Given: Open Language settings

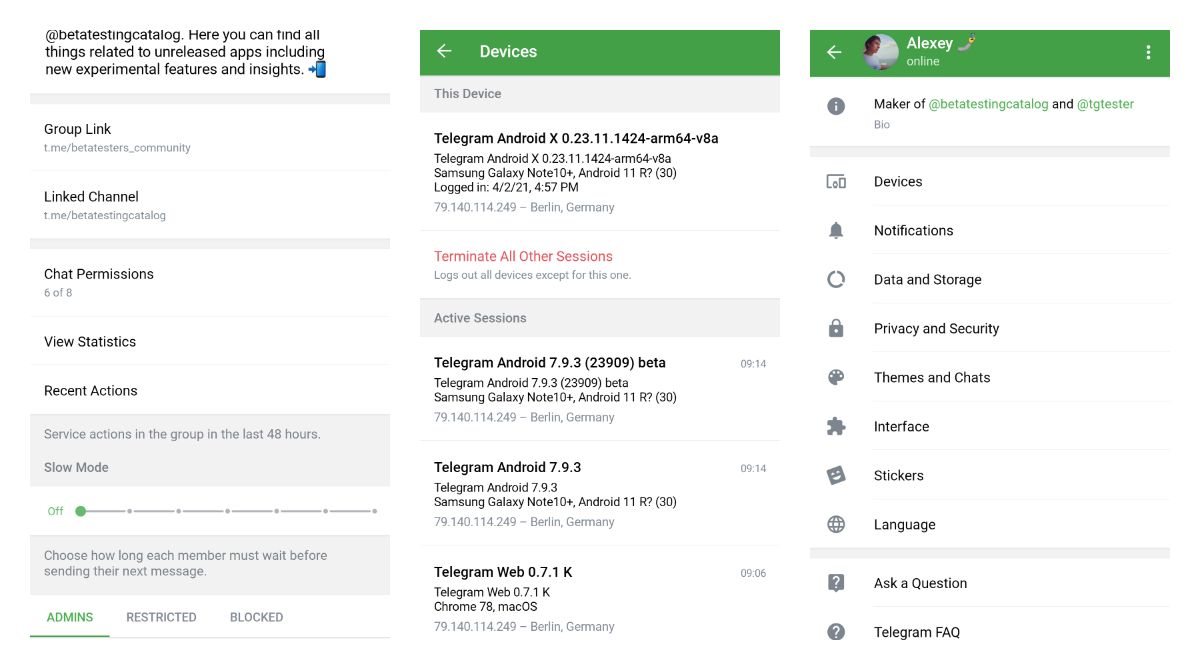Looking at the screenshot, I should [990, 525].
